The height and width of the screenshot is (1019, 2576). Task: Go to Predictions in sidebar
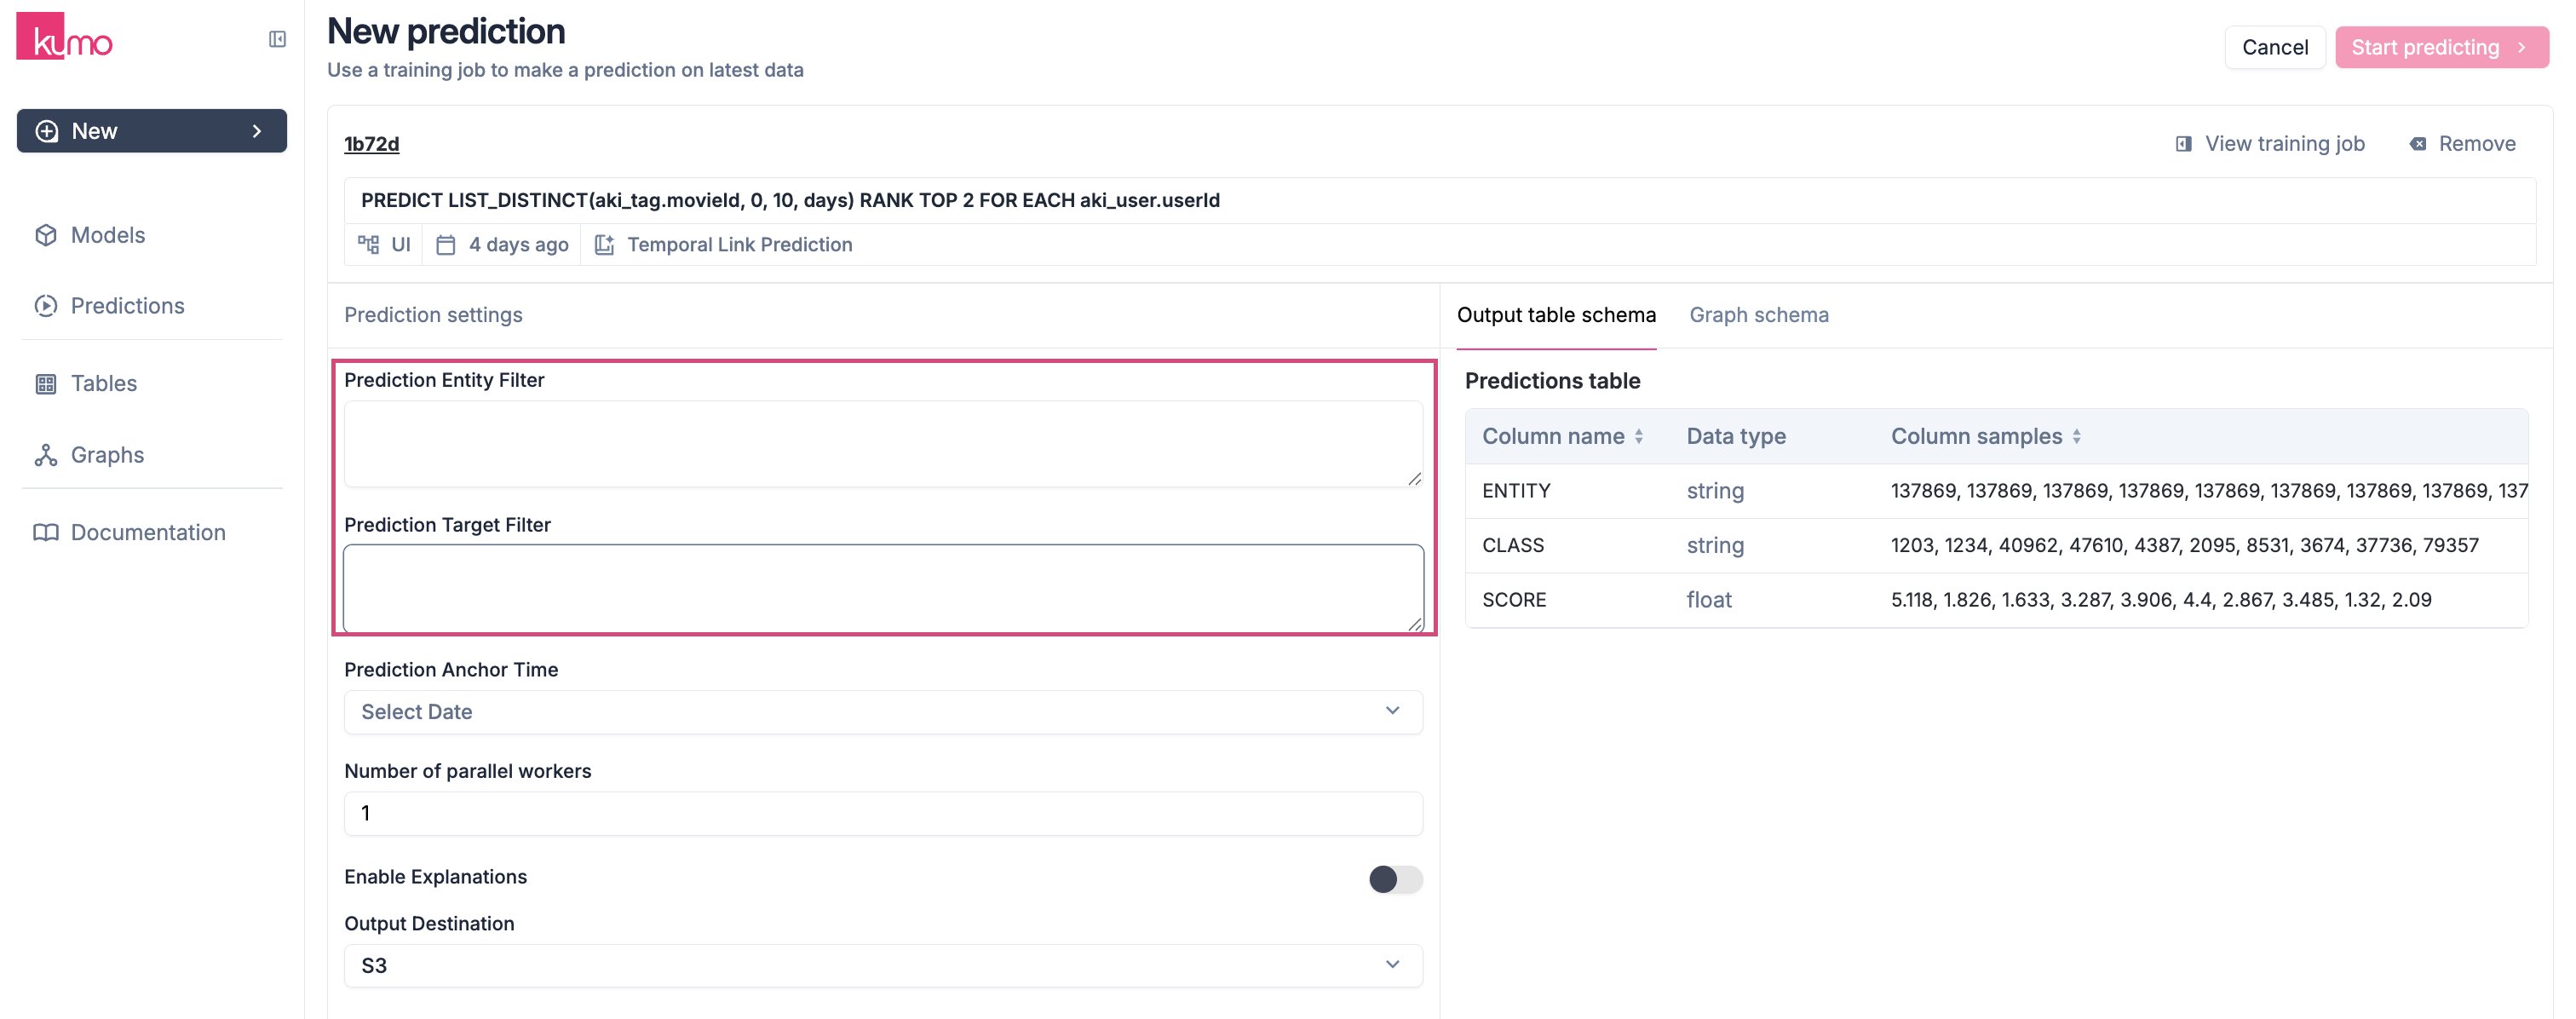coord(127,306)
